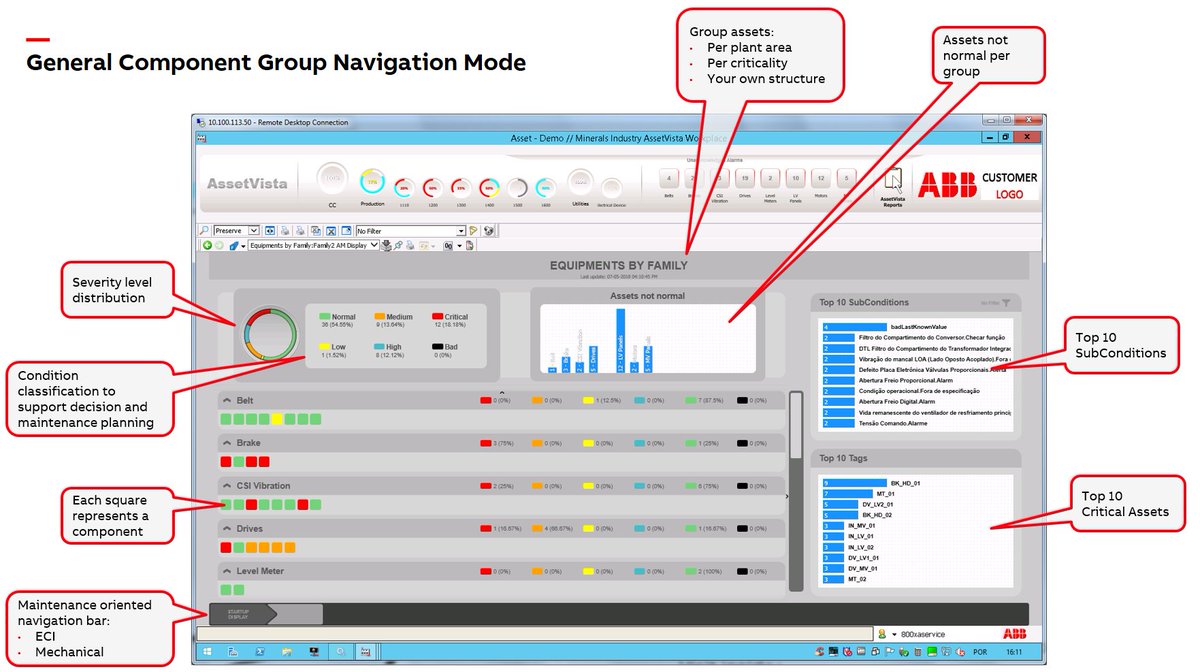Click the green back navigation arrow
Screen dimensions: 1200x672
(x=206, y=244)
